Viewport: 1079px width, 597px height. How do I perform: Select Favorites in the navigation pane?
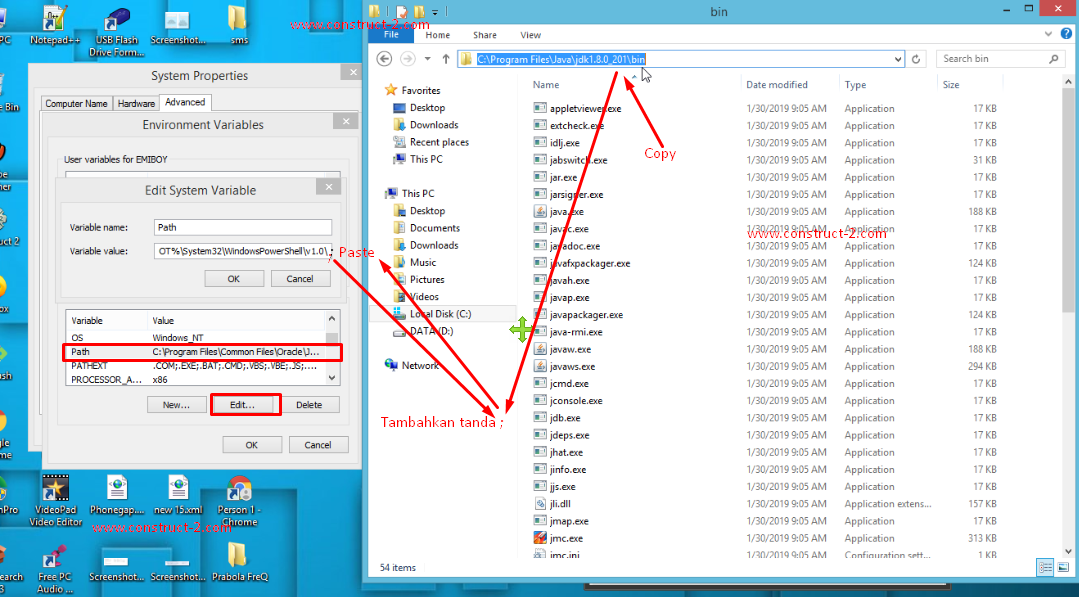pos(420,90)
